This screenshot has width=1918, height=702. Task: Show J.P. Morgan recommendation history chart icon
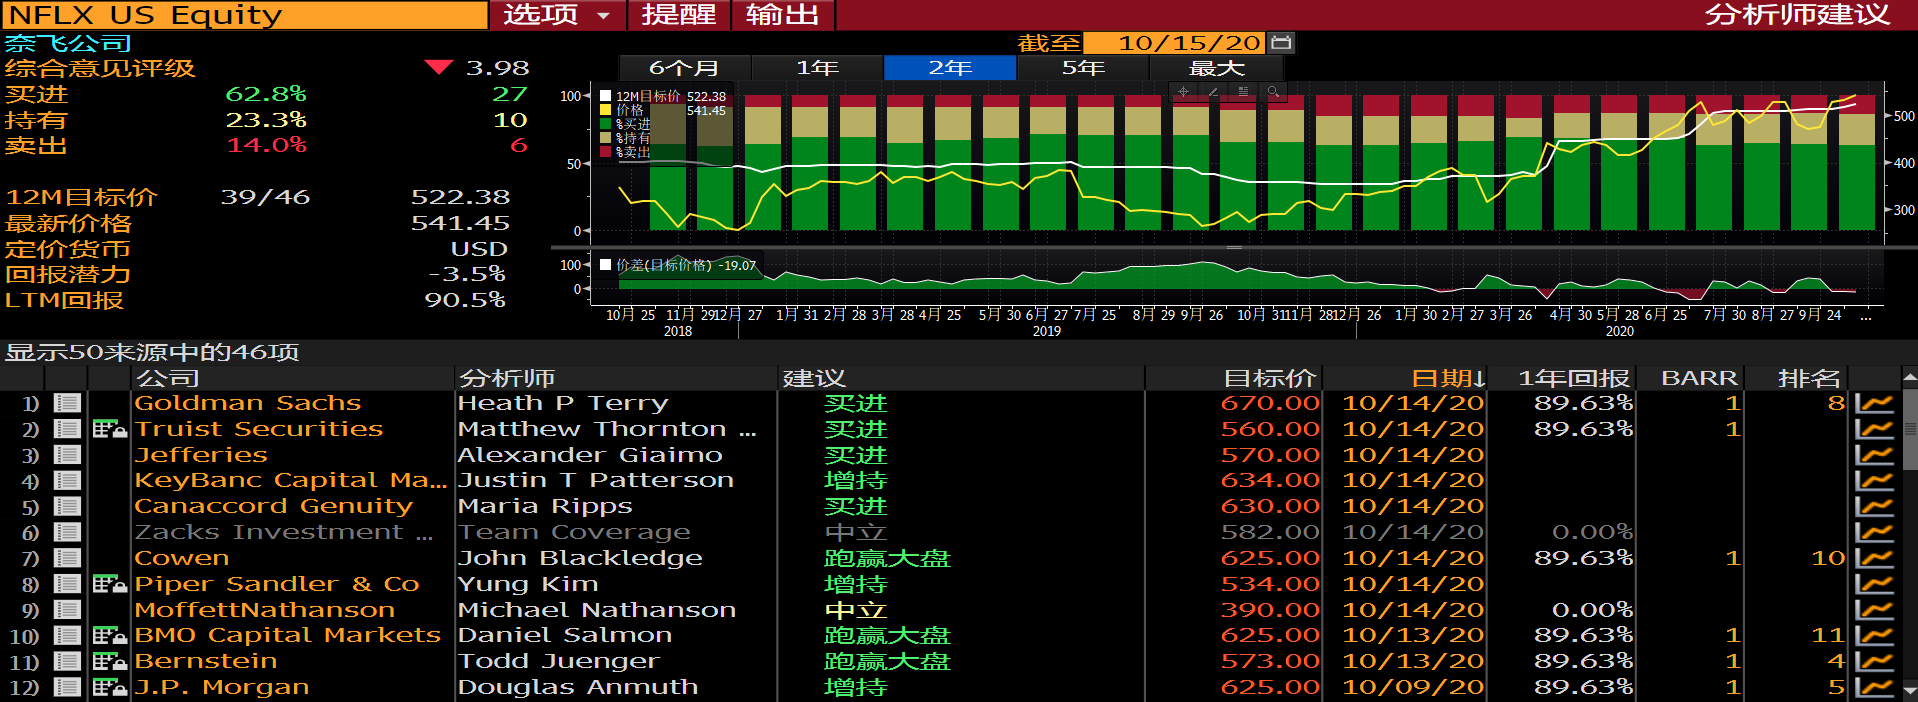pos(1874,687)
